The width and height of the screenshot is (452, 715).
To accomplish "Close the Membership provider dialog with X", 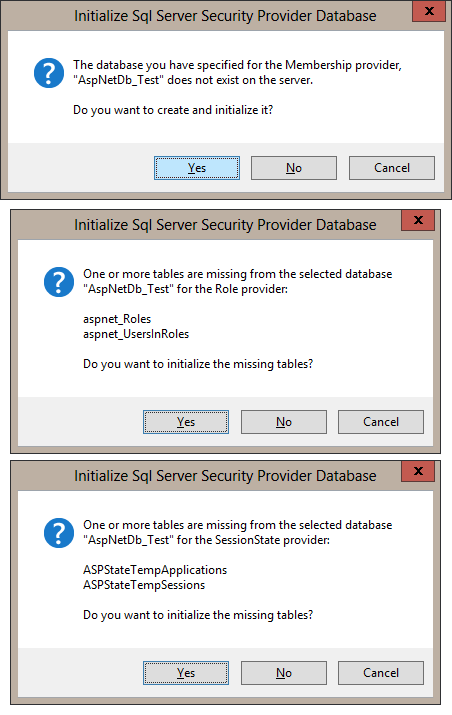I will click(x=429, y=11).
